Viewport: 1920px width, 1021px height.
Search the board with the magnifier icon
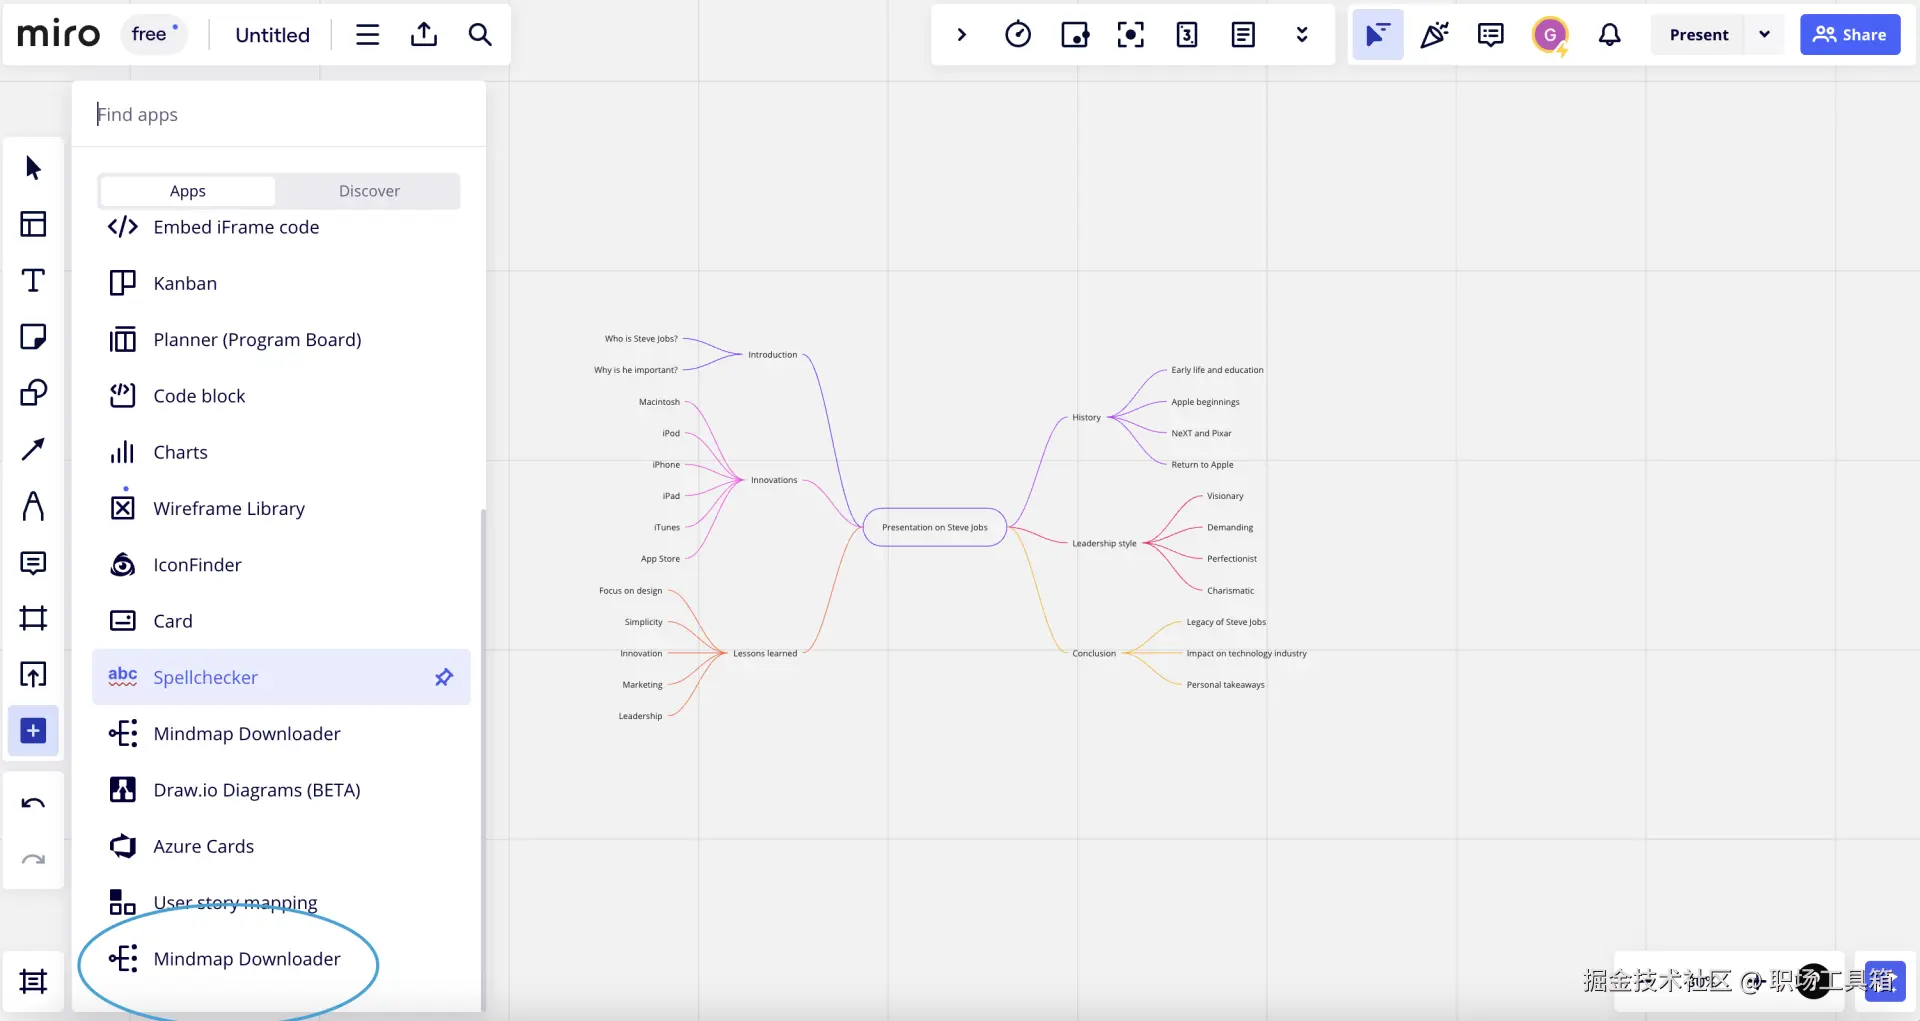tap(480, 35)
